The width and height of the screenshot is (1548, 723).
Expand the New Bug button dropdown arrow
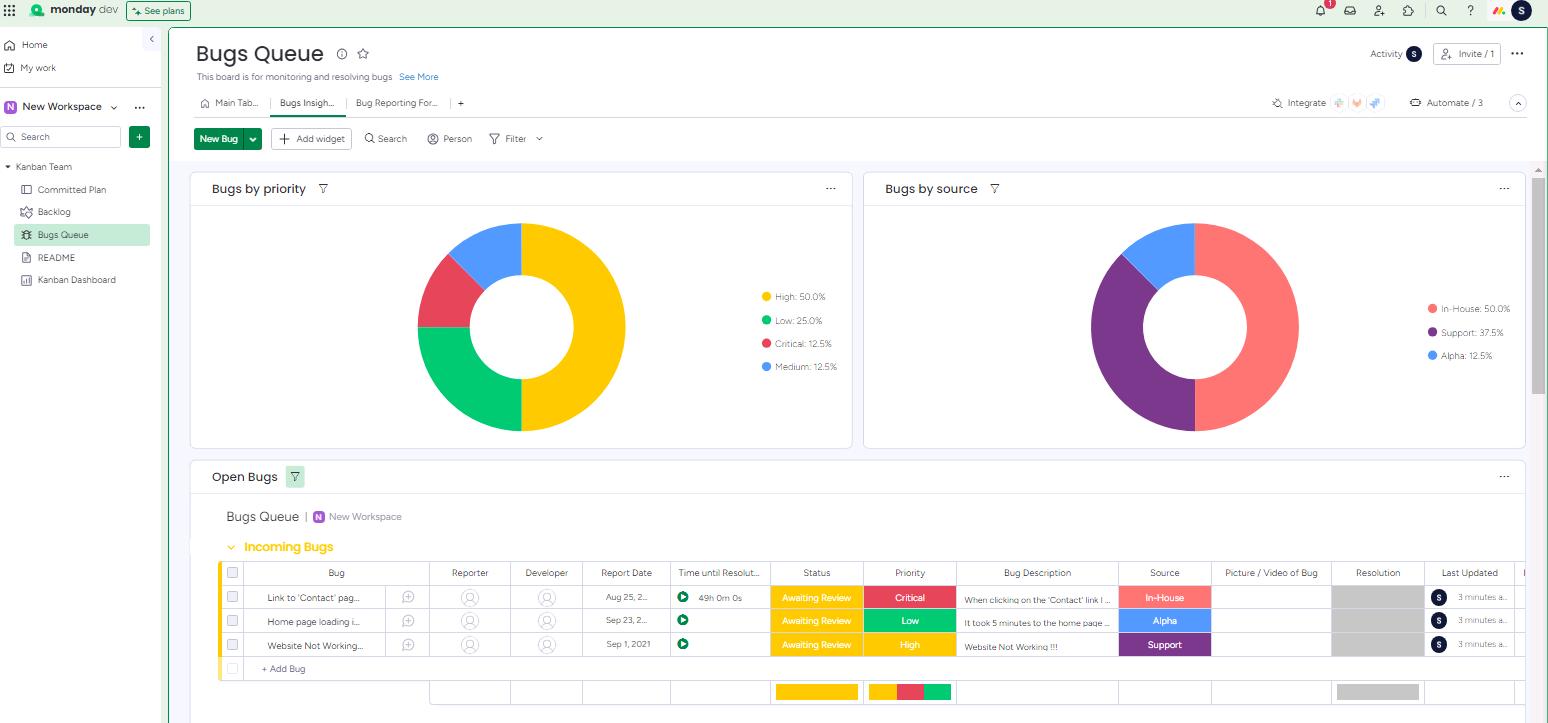(253, 139)
